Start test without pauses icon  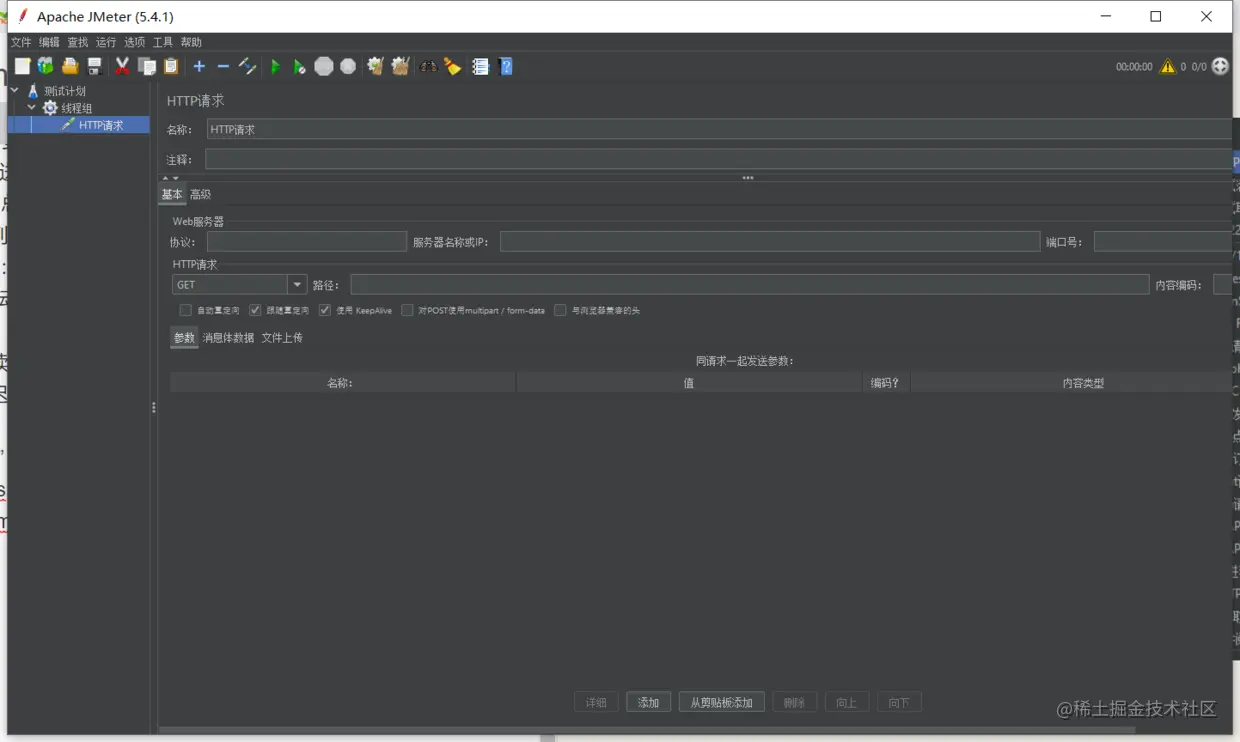299,66
